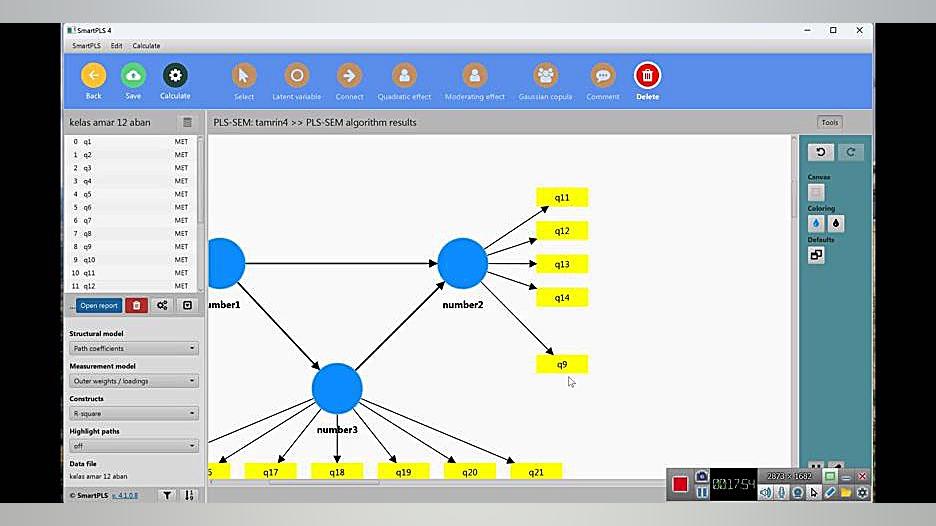Select latent variable number3 circle
The width and height of the screenshot is (936, 526).
coord(337,389)
